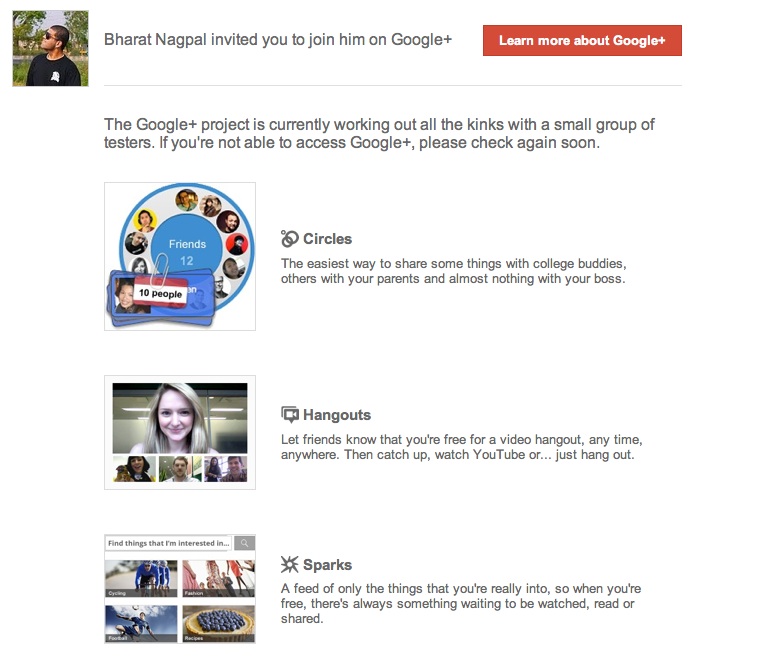757x668 pixels.
Task: Click the blue Friends 12 circle
Action: pos(187,247)
